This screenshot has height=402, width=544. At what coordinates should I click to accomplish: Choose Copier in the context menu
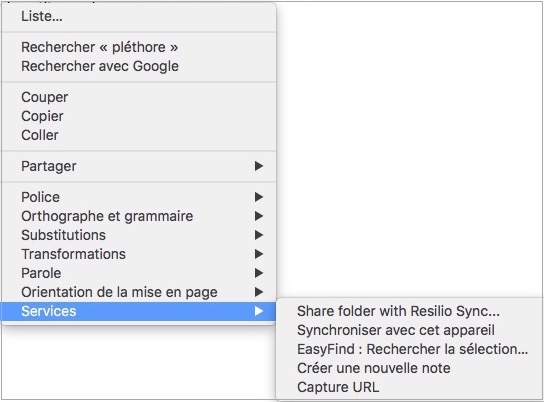click(139, 116)
